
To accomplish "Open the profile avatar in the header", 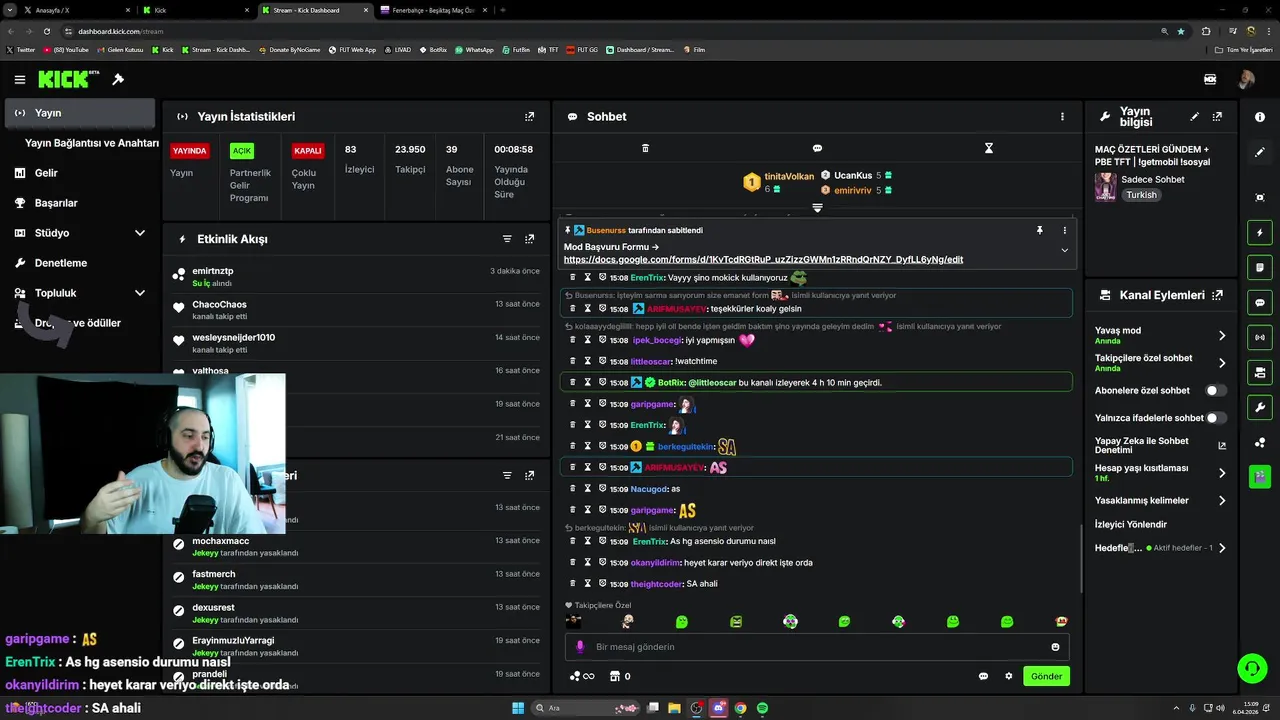I will coord(1246,79).
